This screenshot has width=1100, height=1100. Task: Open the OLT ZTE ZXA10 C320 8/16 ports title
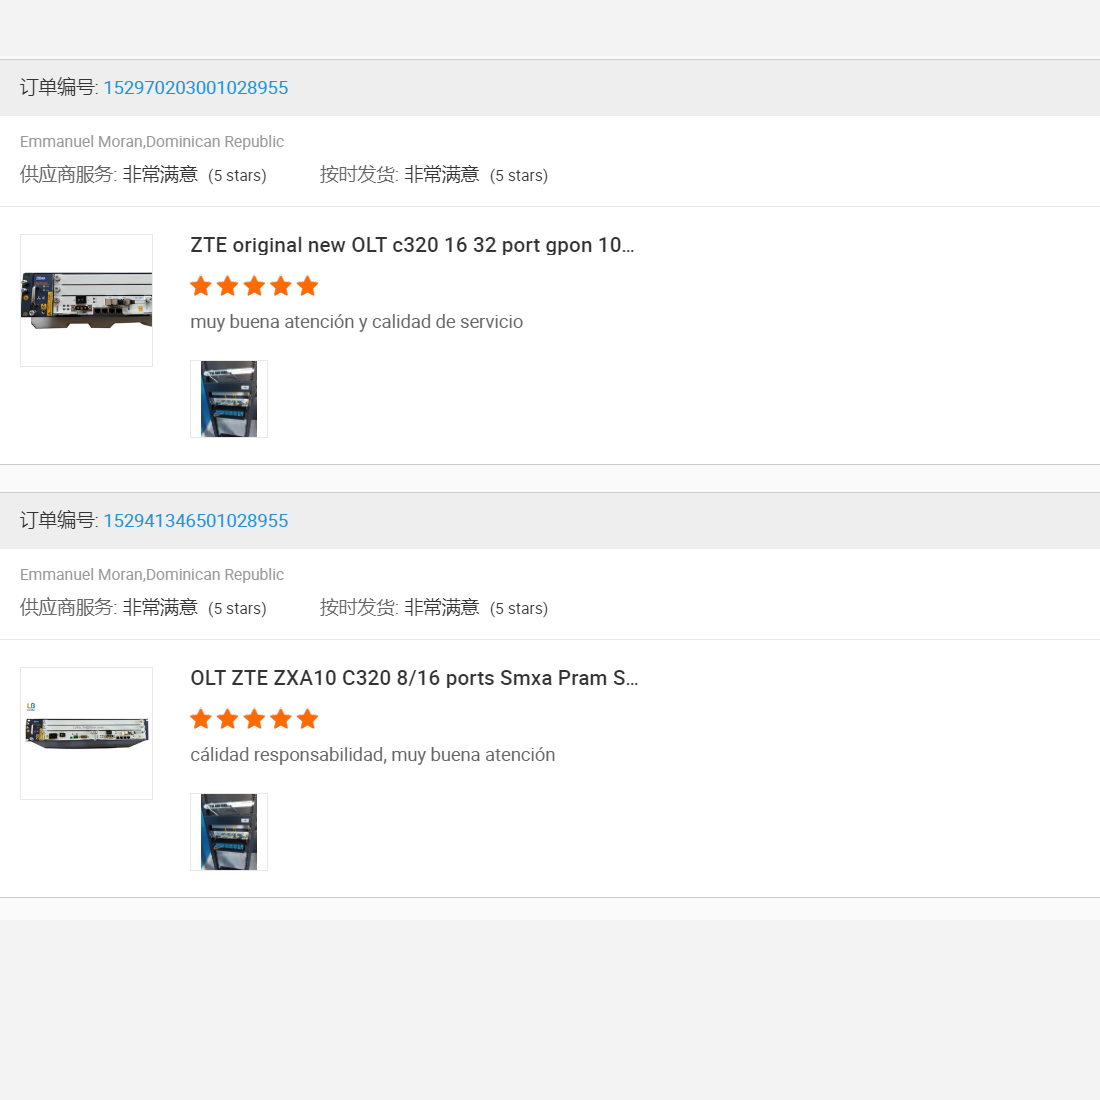tap(414, 679)
